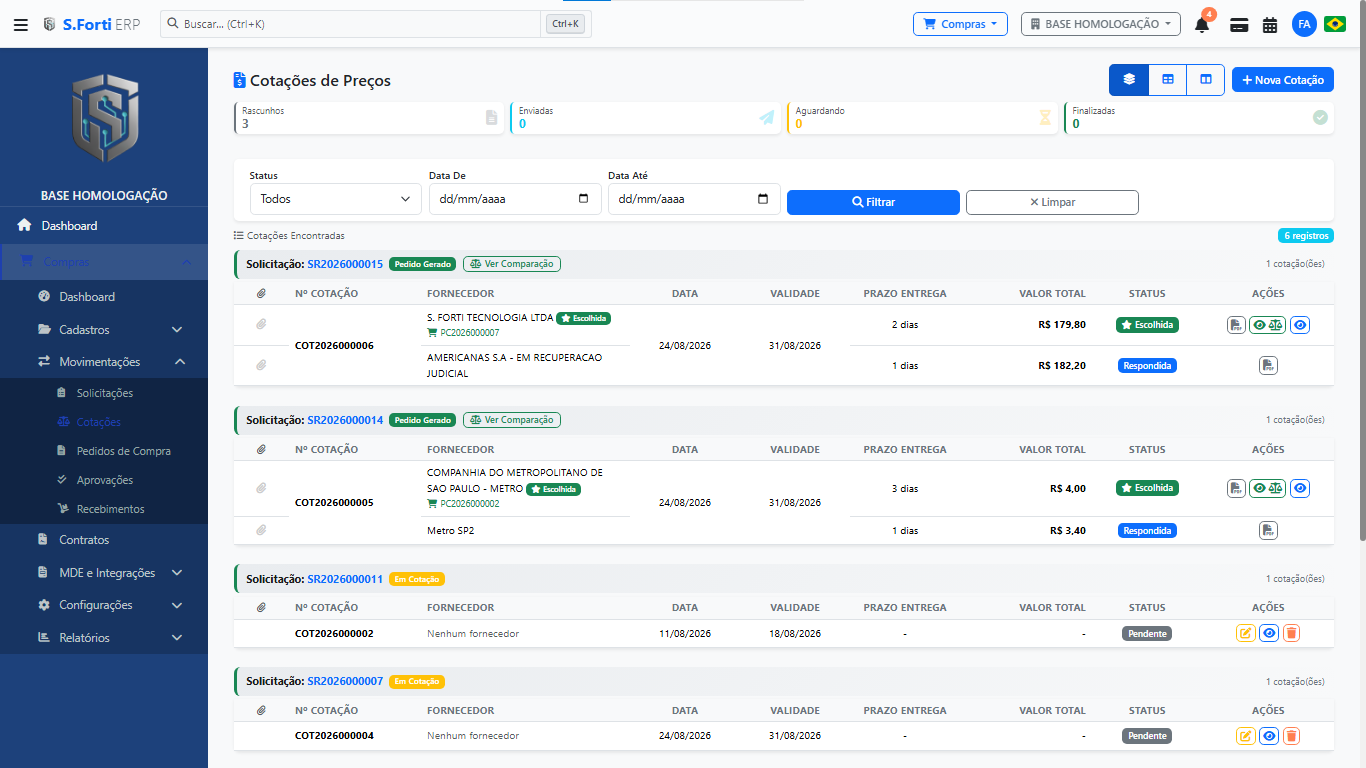1366x768 pixels.
Task: Expand Relatórios in the sidebar
Action: pyautogui.click(x=104, y=638)
